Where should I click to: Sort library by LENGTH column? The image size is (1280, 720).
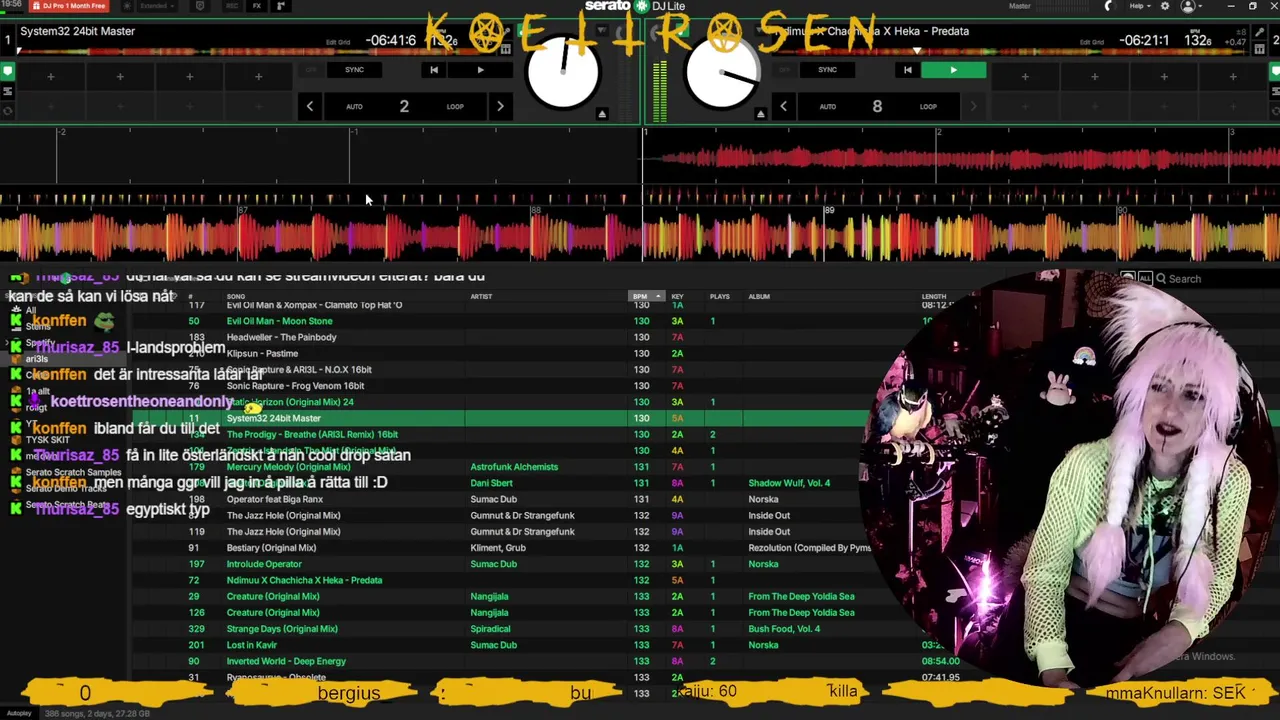pos(933,296)
